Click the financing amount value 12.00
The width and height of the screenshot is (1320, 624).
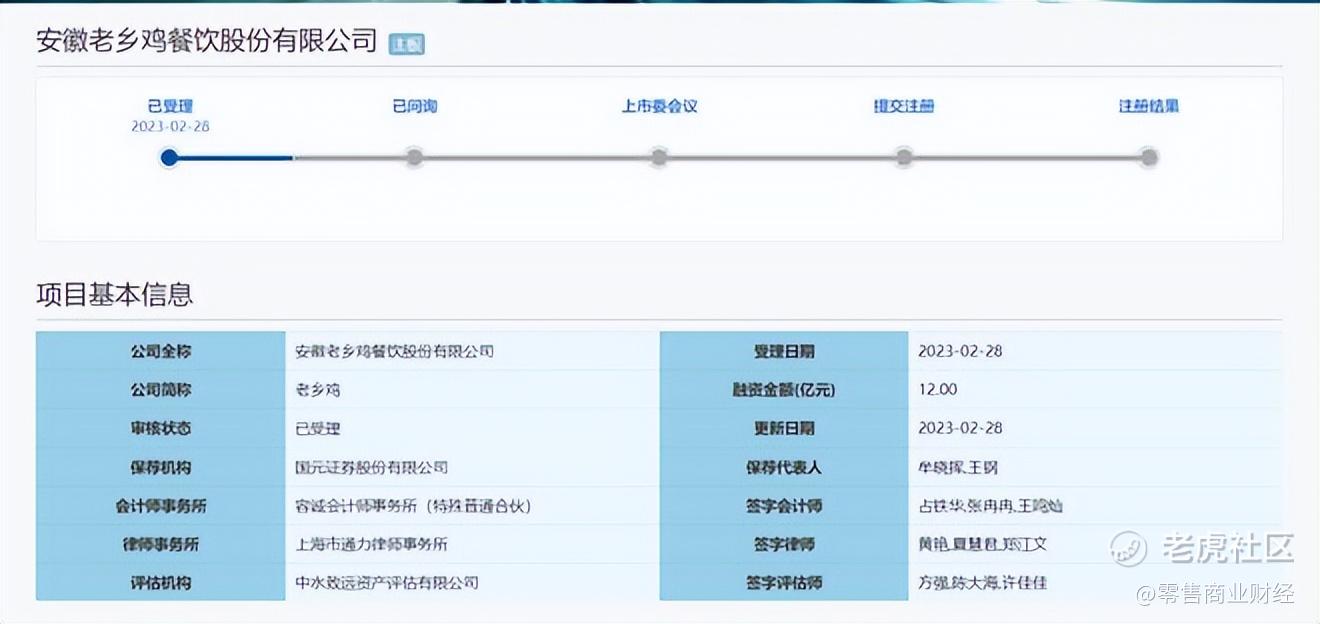[938, 390]
